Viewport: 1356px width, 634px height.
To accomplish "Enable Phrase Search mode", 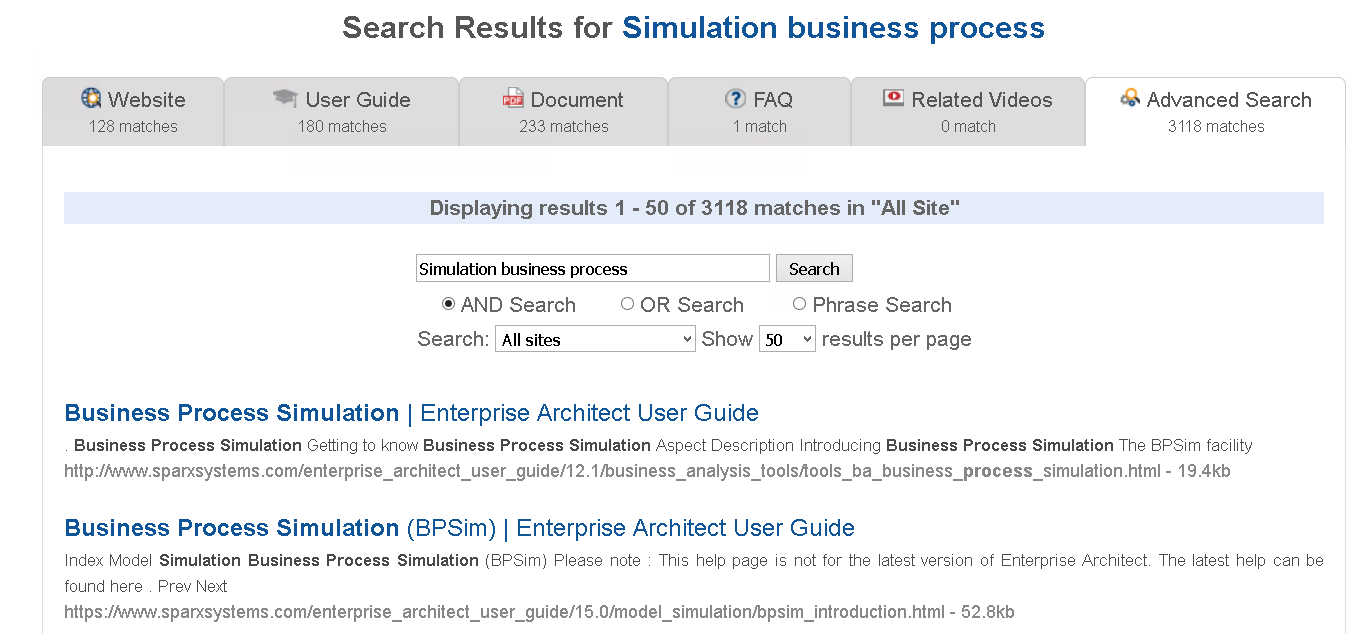I will [799, 304].
